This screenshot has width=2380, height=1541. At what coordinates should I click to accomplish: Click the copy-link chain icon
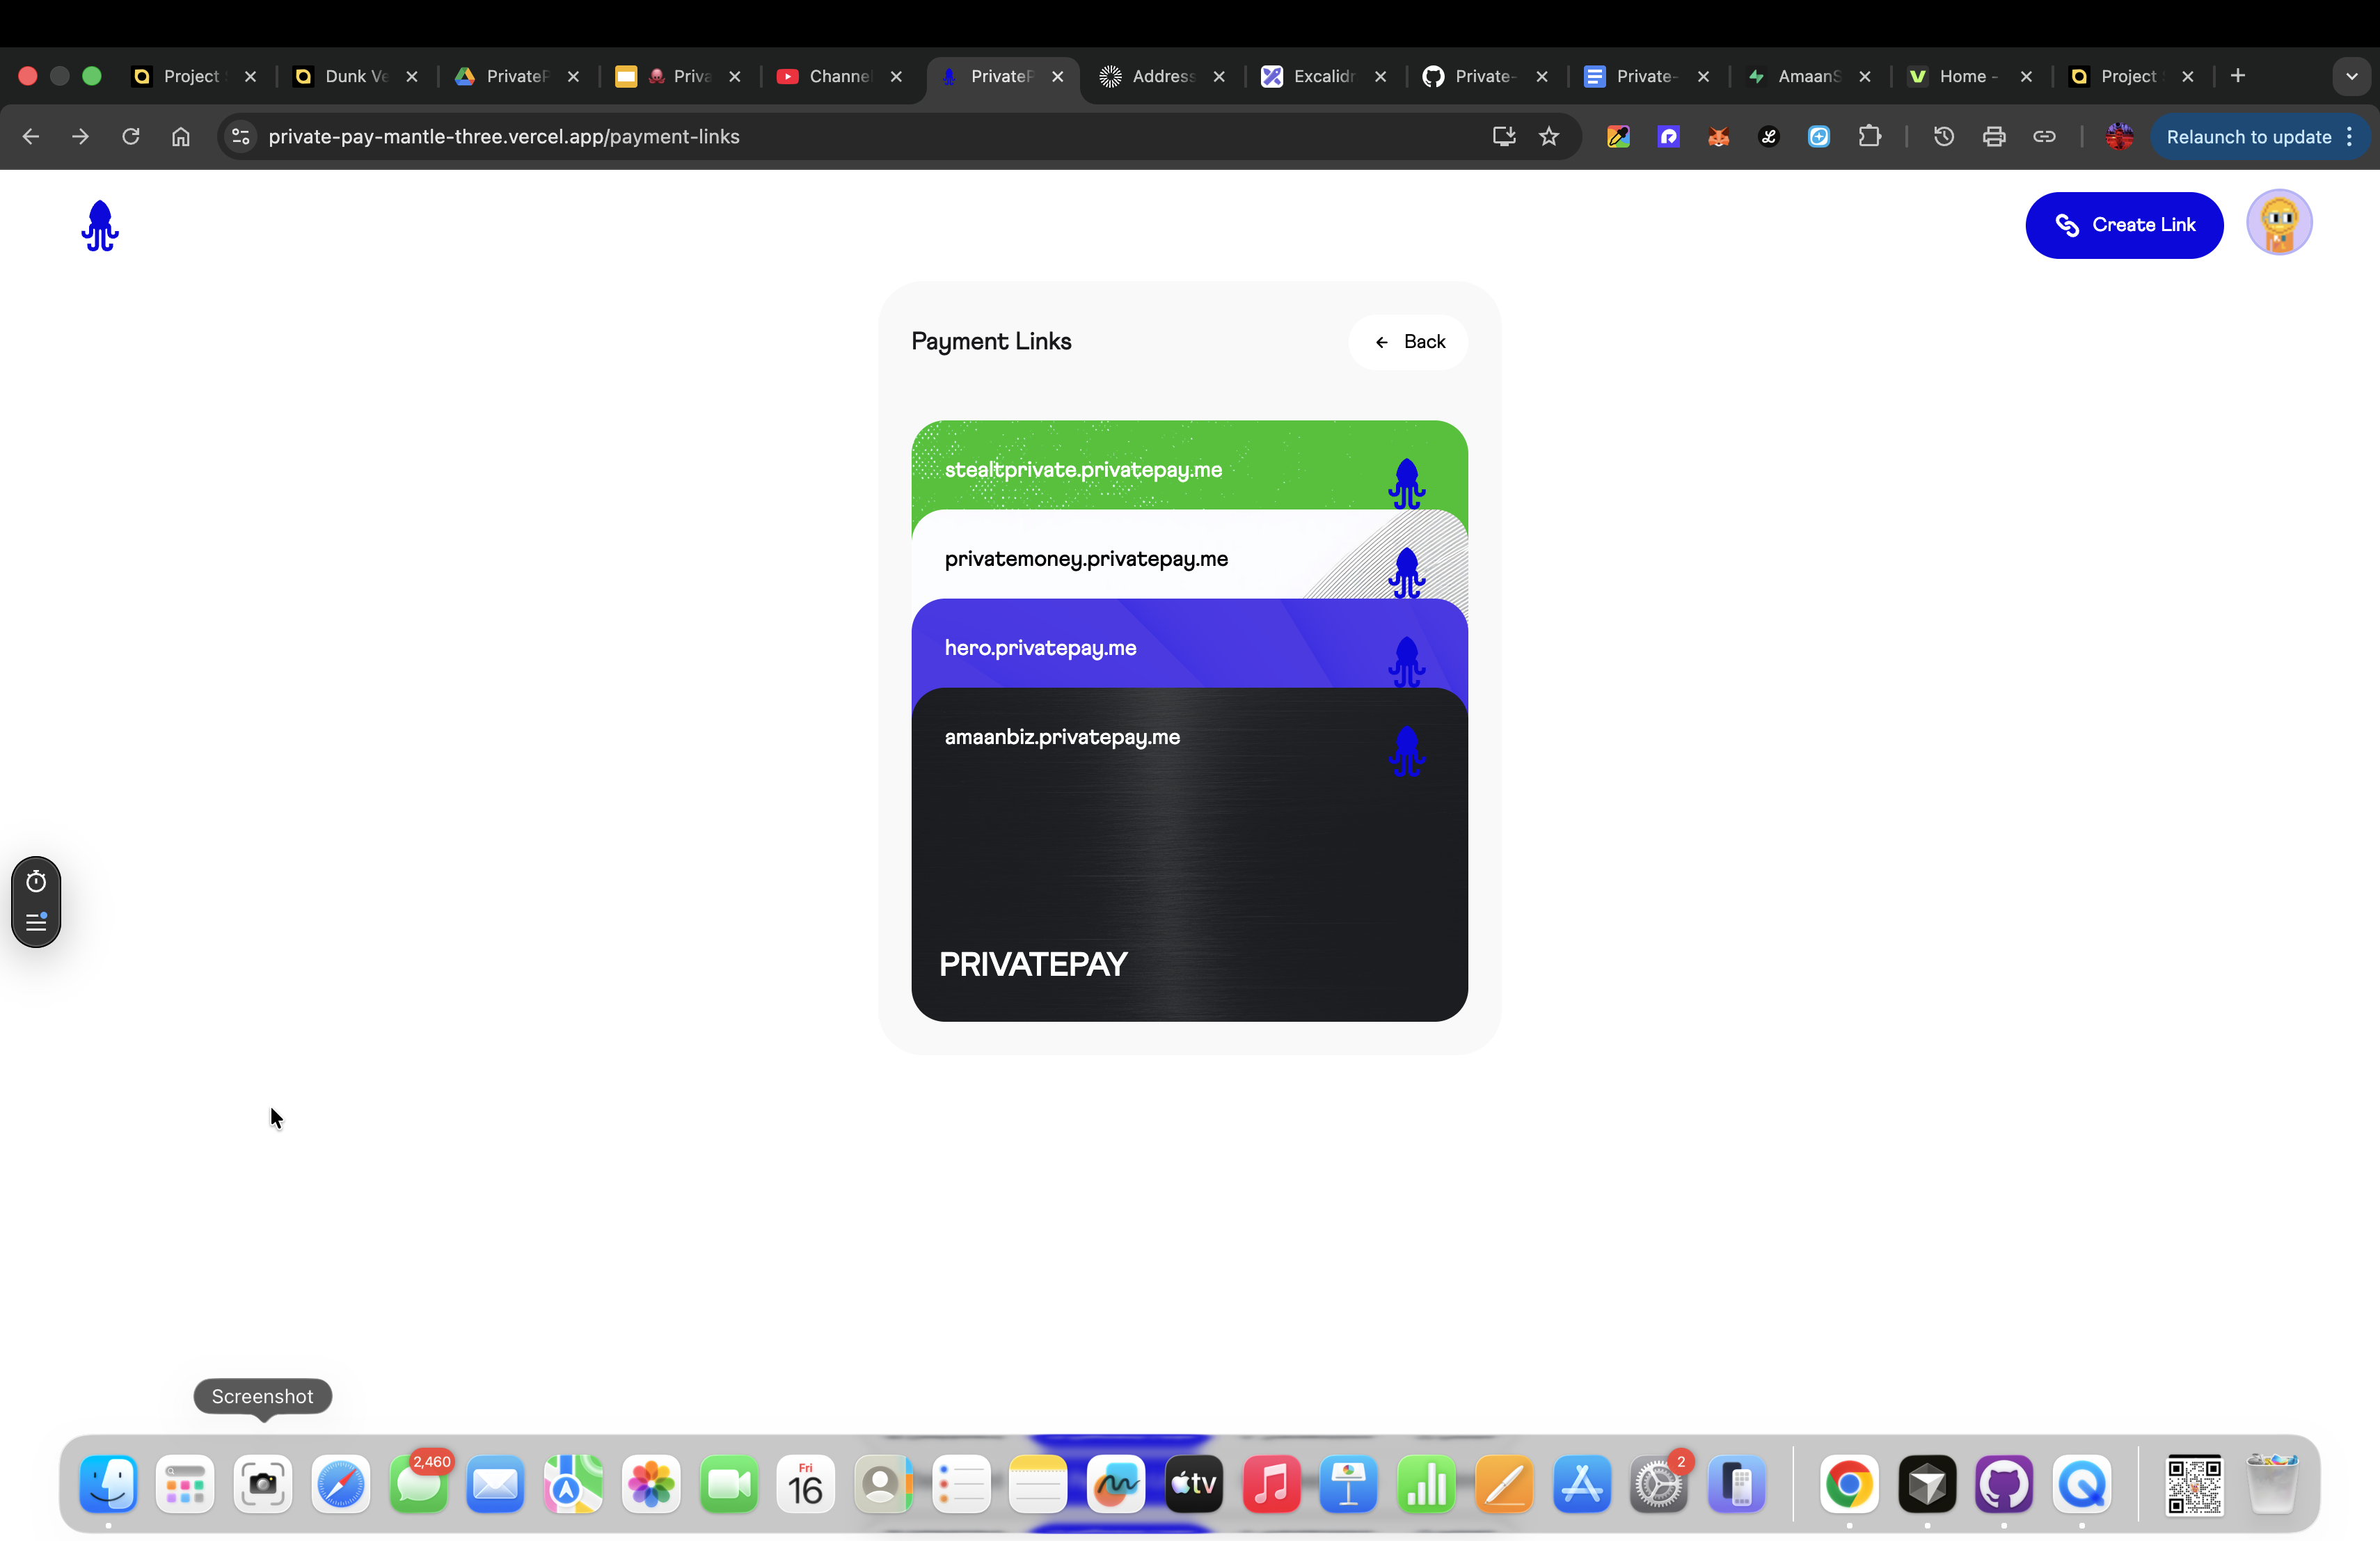[2045, 137]
